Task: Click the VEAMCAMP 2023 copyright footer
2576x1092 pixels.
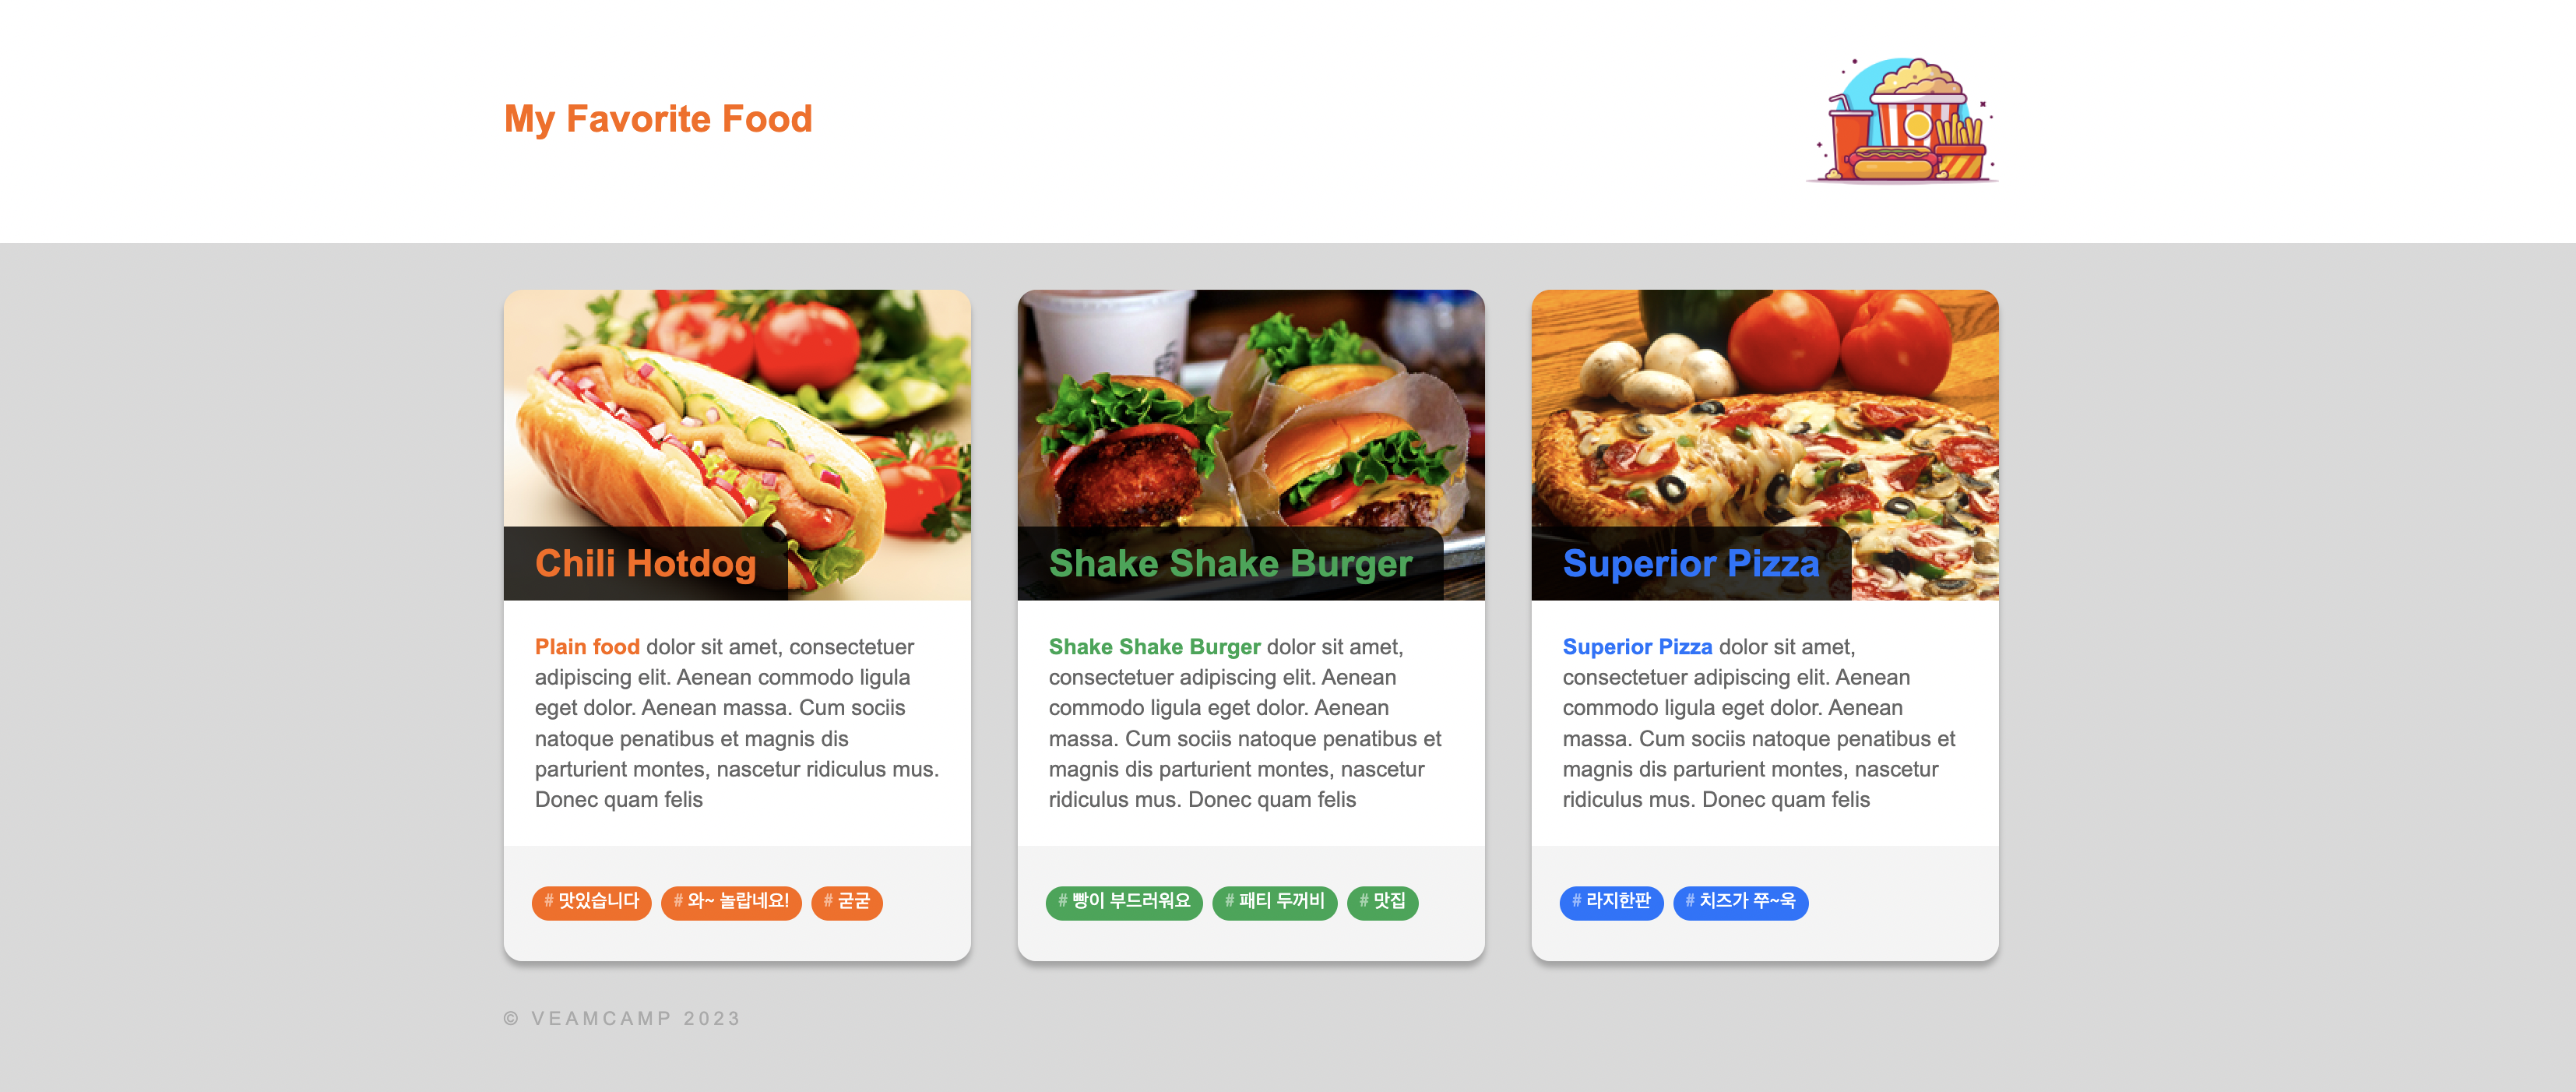Action: 622,1018
